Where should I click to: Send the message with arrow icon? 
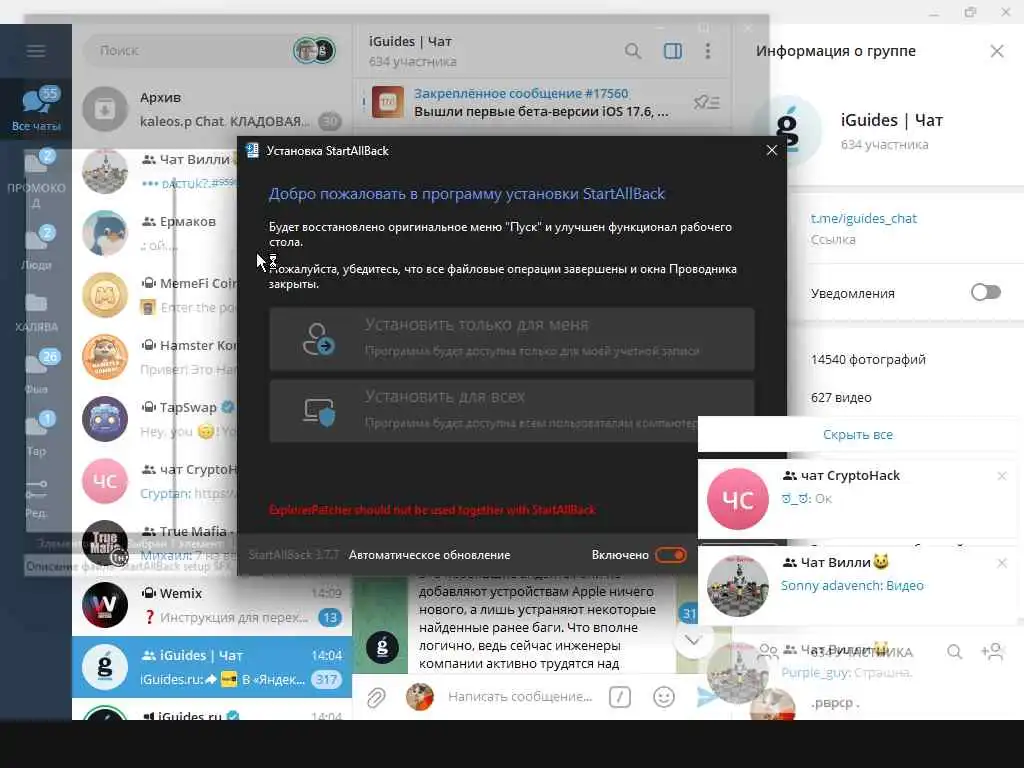tap(708, 697)
